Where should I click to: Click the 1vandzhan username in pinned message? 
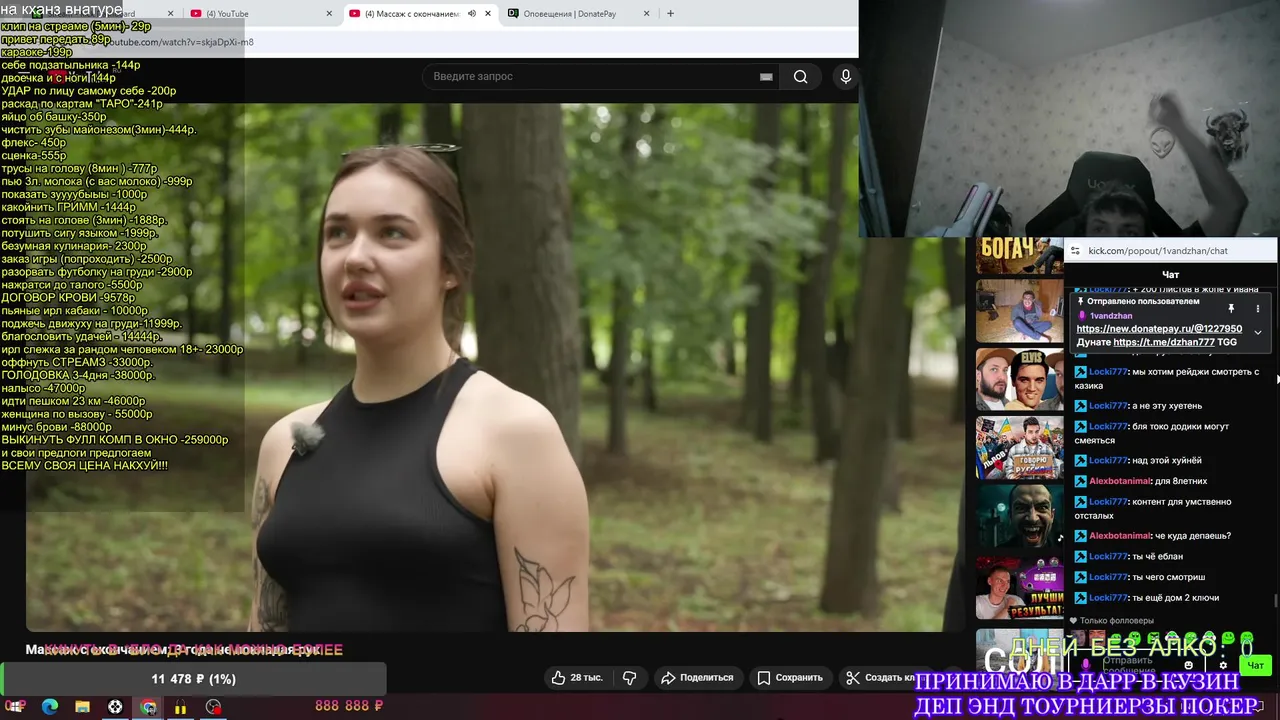1111,316
